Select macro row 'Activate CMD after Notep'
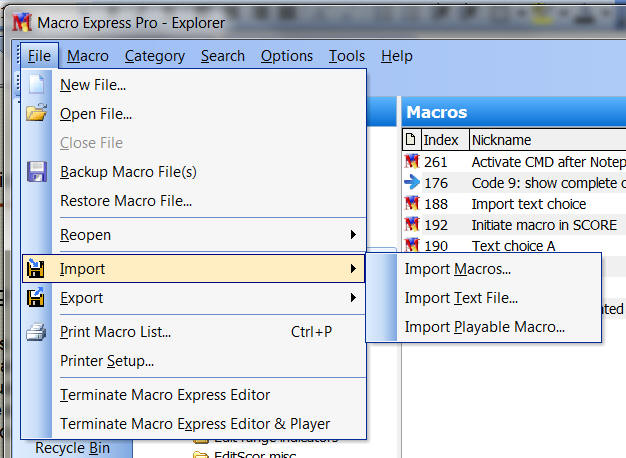 [x=514, y=162]
